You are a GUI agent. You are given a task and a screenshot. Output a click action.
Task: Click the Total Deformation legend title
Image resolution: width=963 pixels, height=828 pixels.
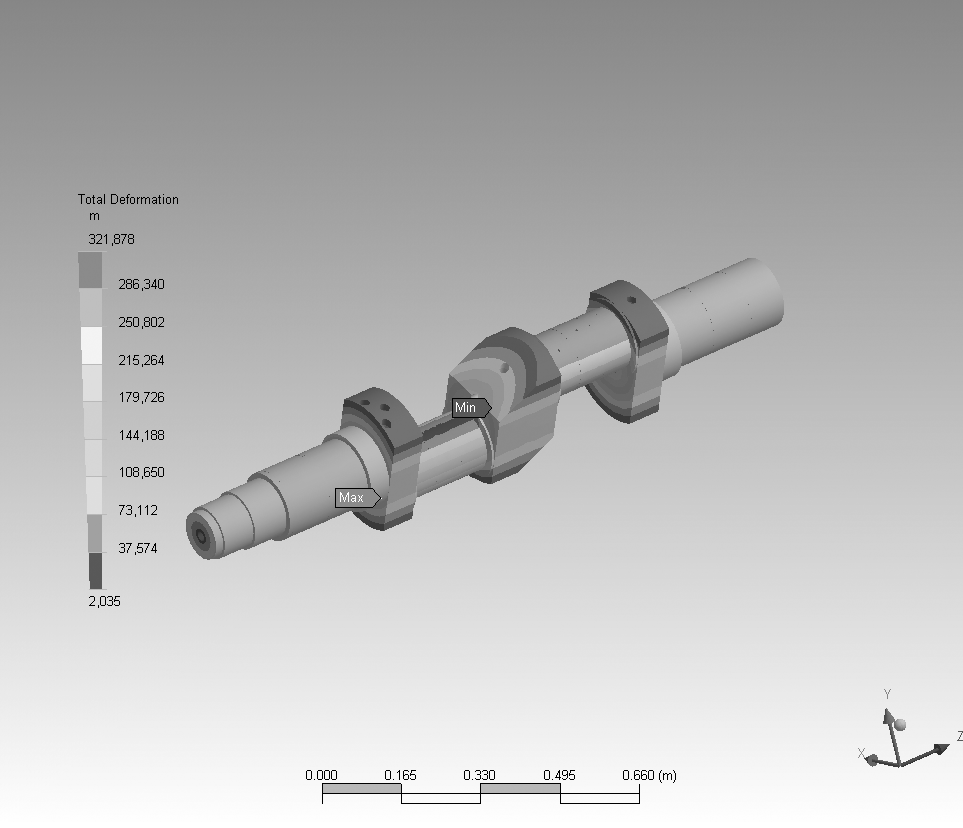click(128, 200)
